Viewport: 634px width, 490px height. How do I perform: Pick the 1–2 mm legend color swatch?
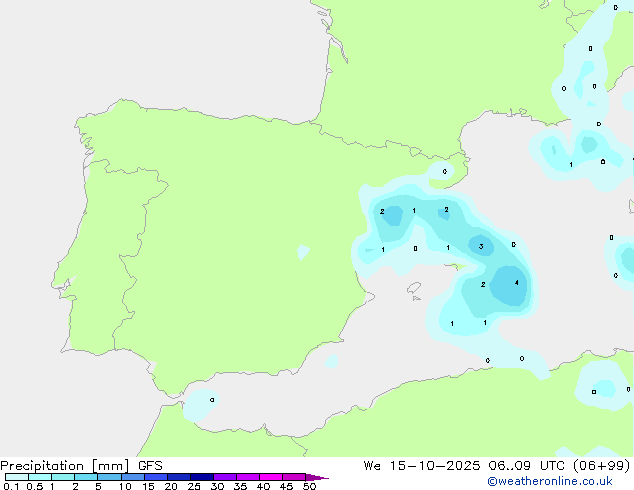coord(63,477)
